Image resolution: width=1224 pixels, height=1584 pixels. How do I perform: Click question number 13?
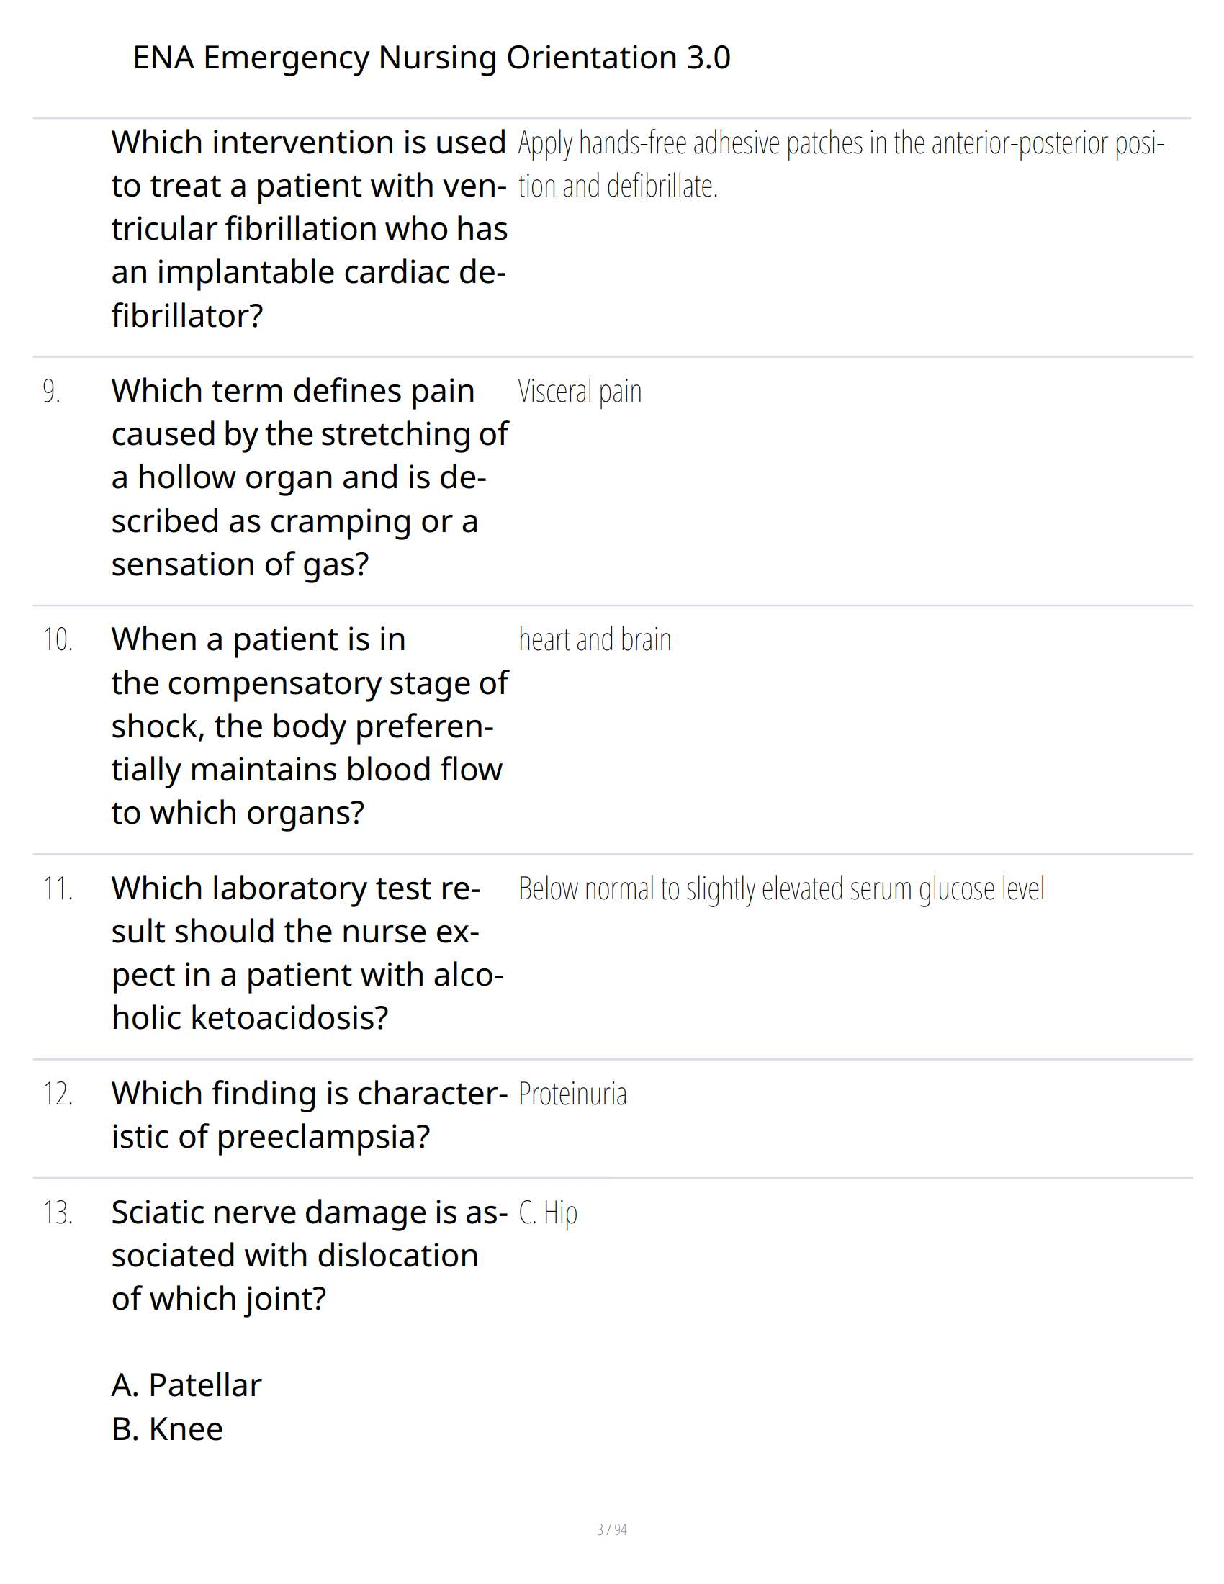[x=57, y=1213]
